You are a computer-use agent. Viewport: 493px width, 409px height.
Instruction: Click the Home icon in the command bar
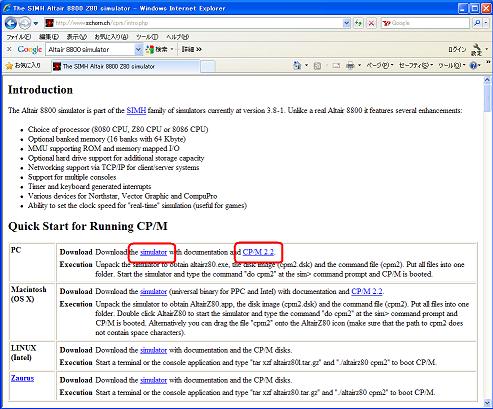pos(296,66)
